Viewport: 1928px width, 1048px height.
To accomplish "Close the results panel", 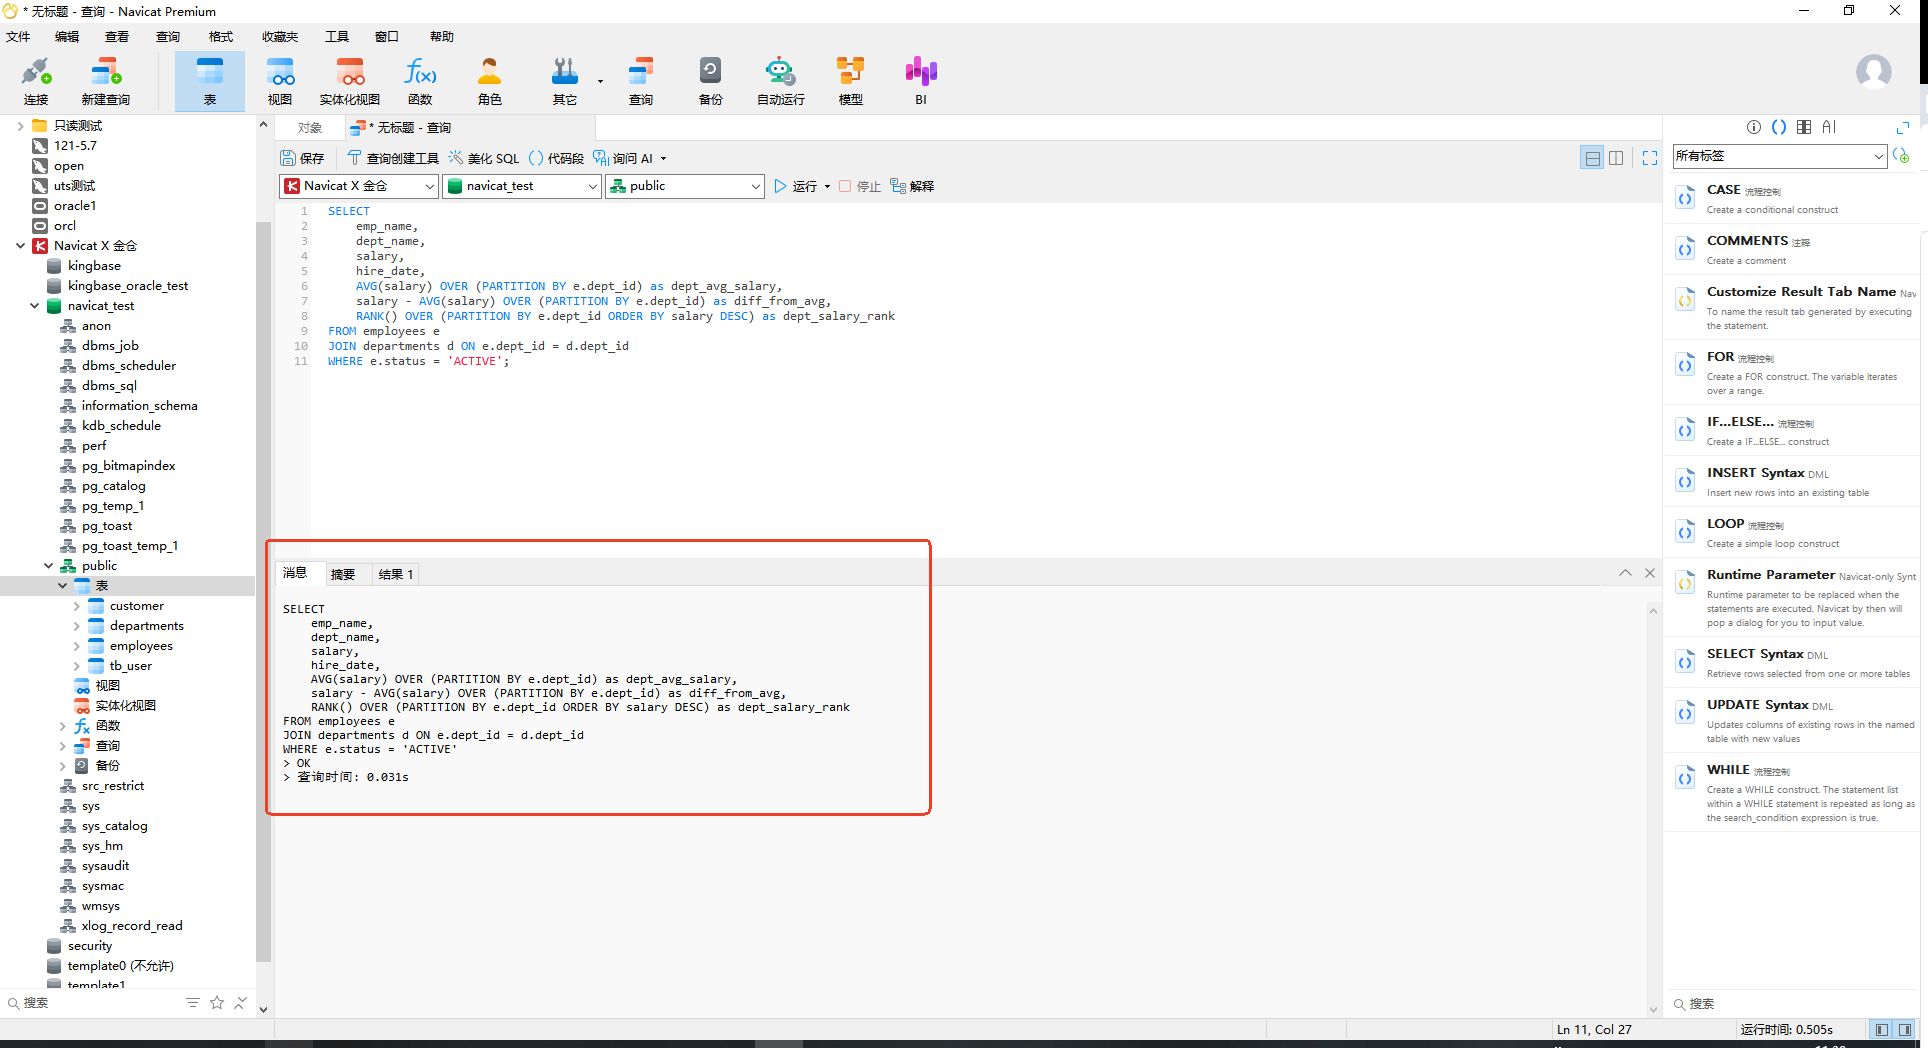I will (1650, 573).
